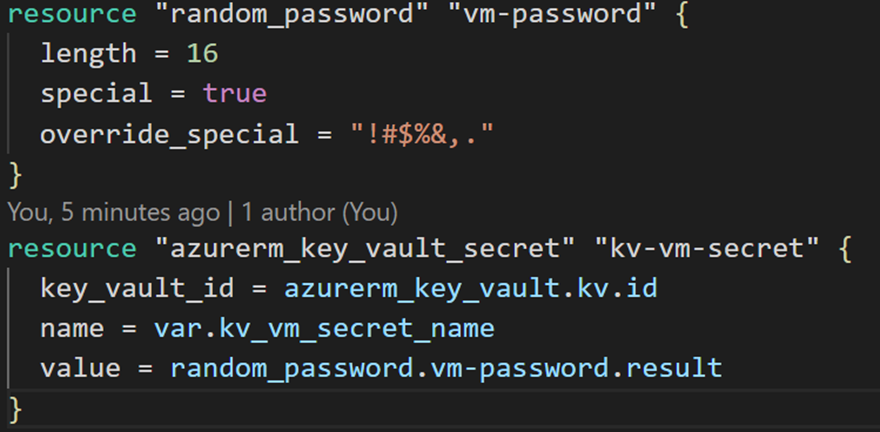Click the boolean value true

point(235,94)
